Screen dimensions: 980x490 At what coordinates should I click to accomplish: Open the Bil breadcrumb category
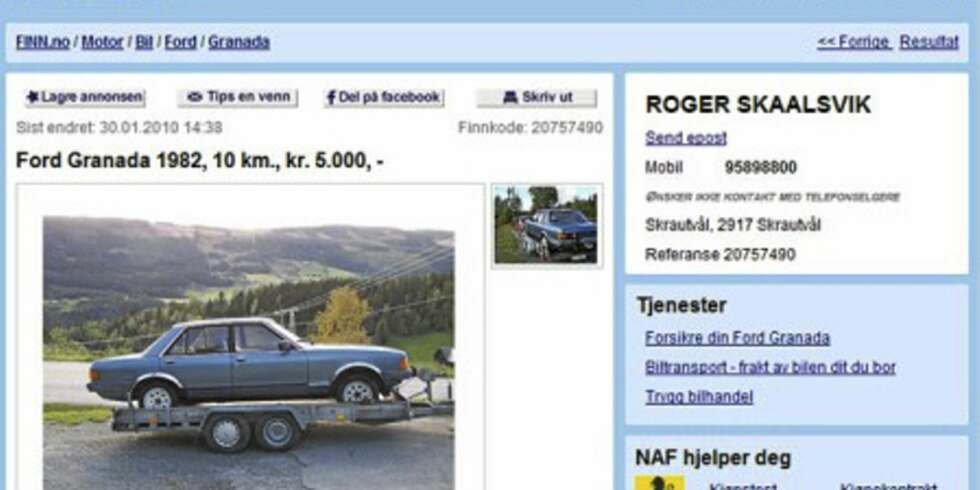[144, 42]
